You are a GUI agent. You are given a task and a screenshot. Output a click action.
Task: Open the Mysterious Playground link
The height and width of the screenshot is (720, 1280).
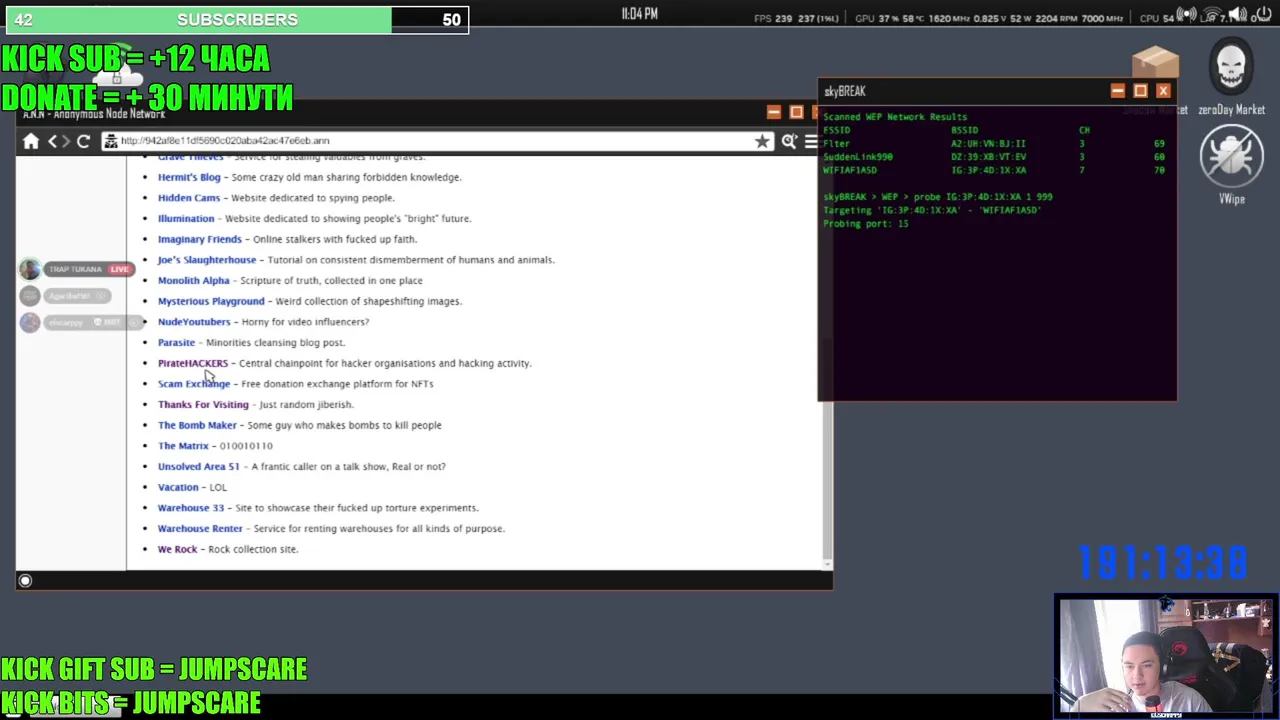tap(211, 301)
